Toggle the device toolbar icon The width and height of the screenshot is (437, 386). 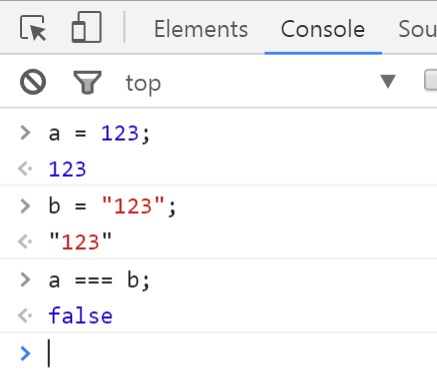point(87,27)
